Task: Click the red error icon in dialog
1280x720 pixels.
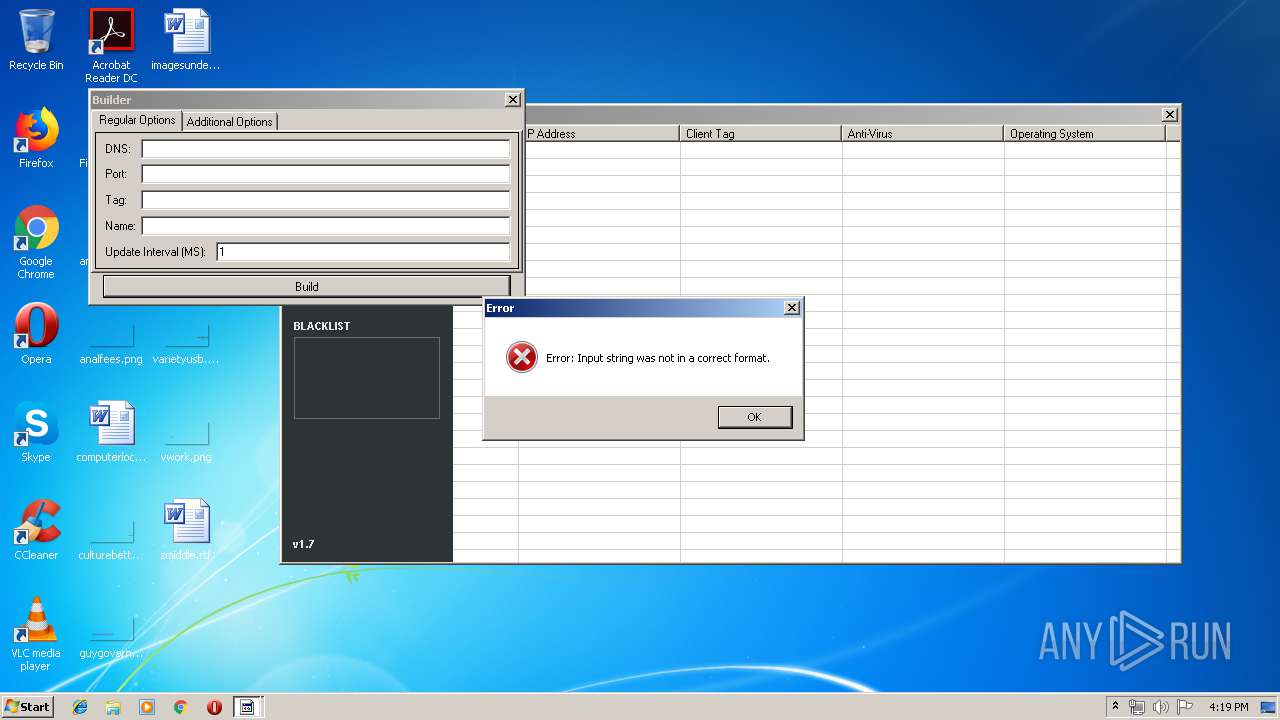Action: click(521, 357)
